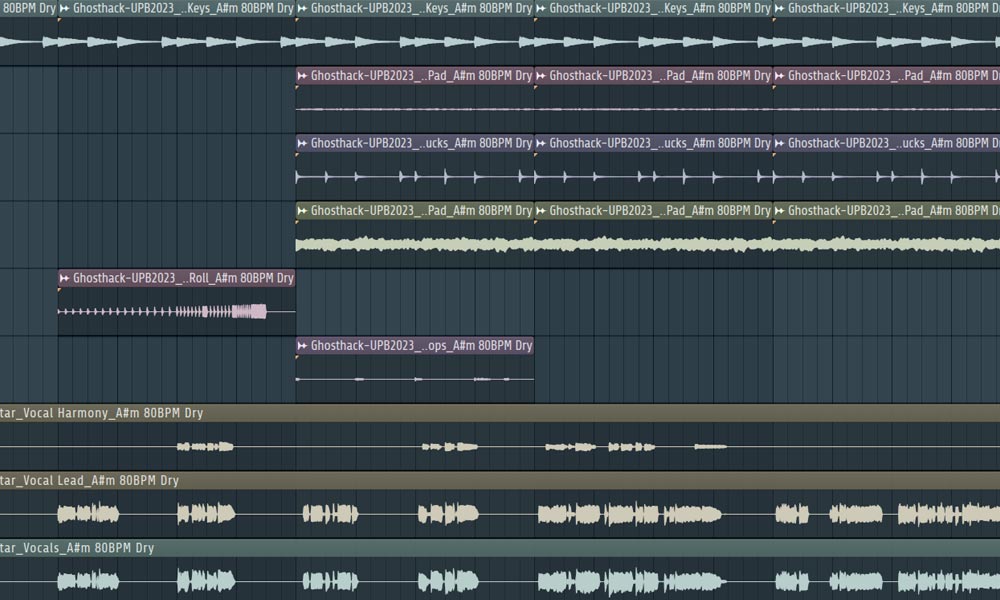Open menu of third ucks clip
Screen dimensions: 1000x600
pyautogui.click(x=779, y=143)
